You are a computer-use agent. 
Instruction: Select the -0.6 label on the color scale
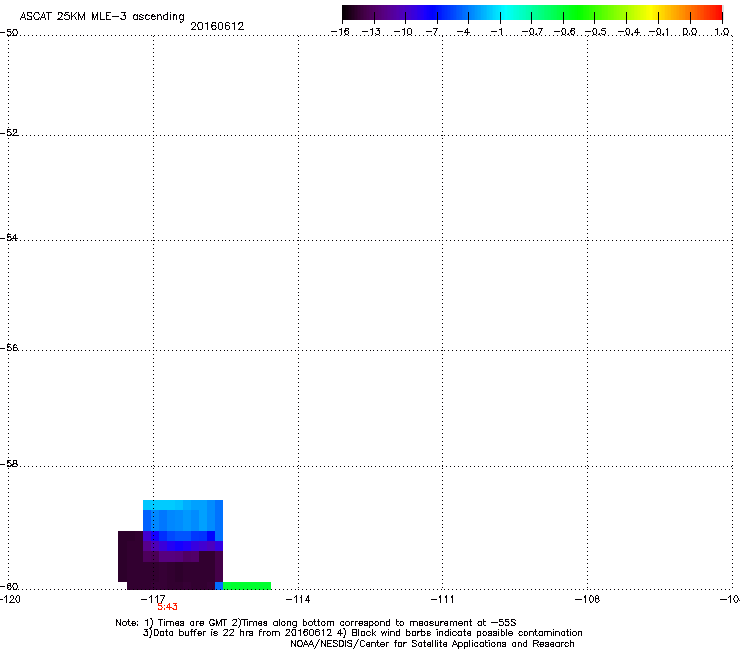(x=564, y=32)
